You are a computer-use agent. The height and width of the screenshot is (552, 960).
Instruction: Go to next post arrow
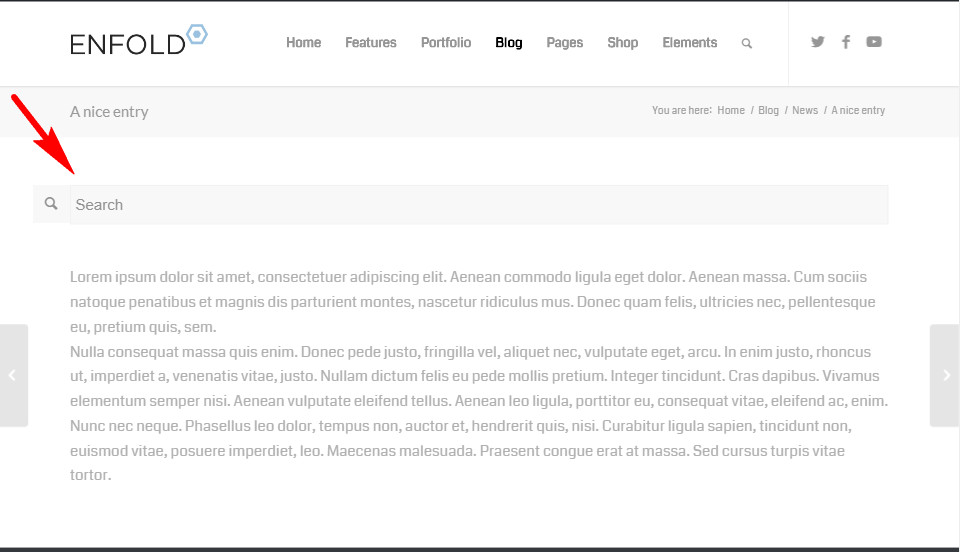pos(945,375)
